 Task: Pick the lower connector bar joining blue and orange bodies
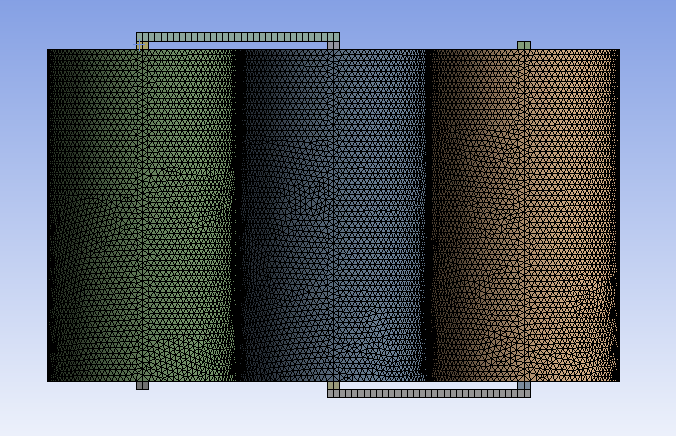tap(429, 393)
